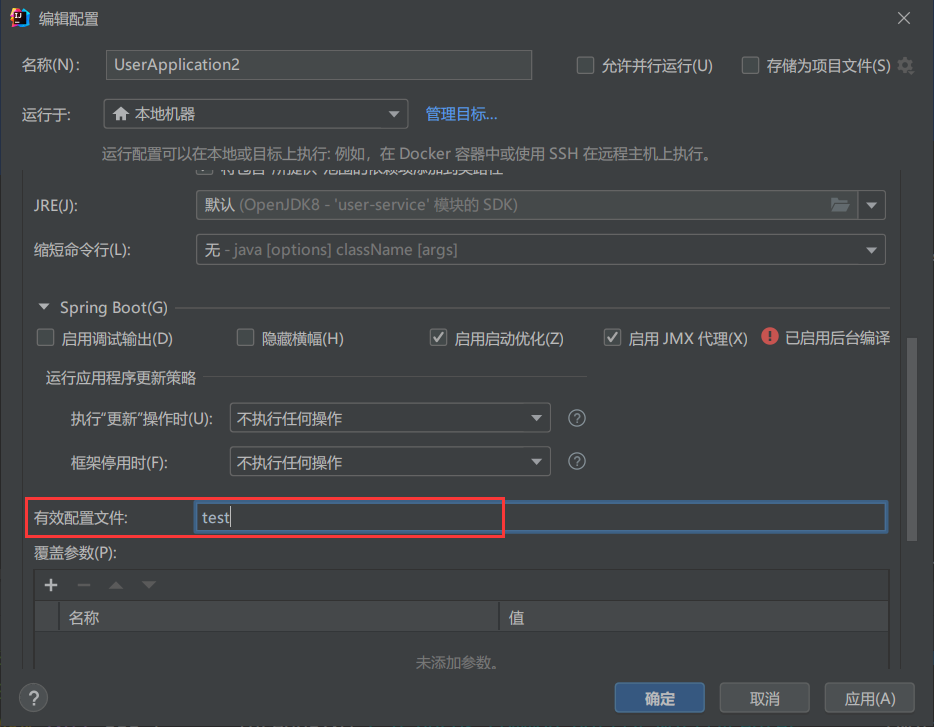This screenshot has height=727, width=934.
Task: Disable launch optimization checkbox
Action: tap(438, 338)
